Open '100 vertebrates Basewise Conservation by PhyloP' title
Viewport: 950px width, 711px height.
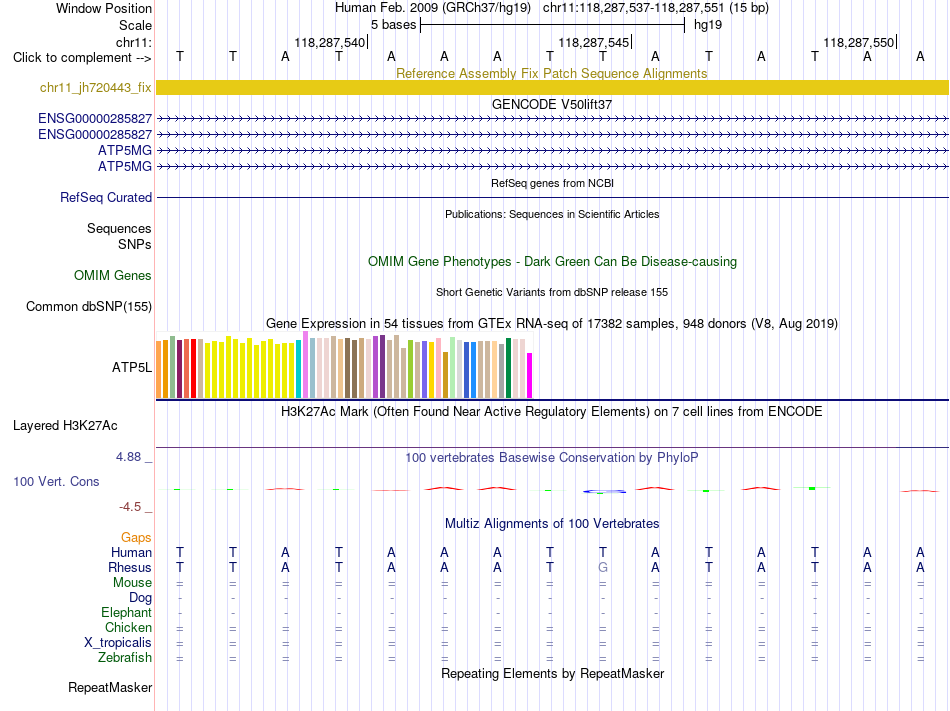point(552,458)
